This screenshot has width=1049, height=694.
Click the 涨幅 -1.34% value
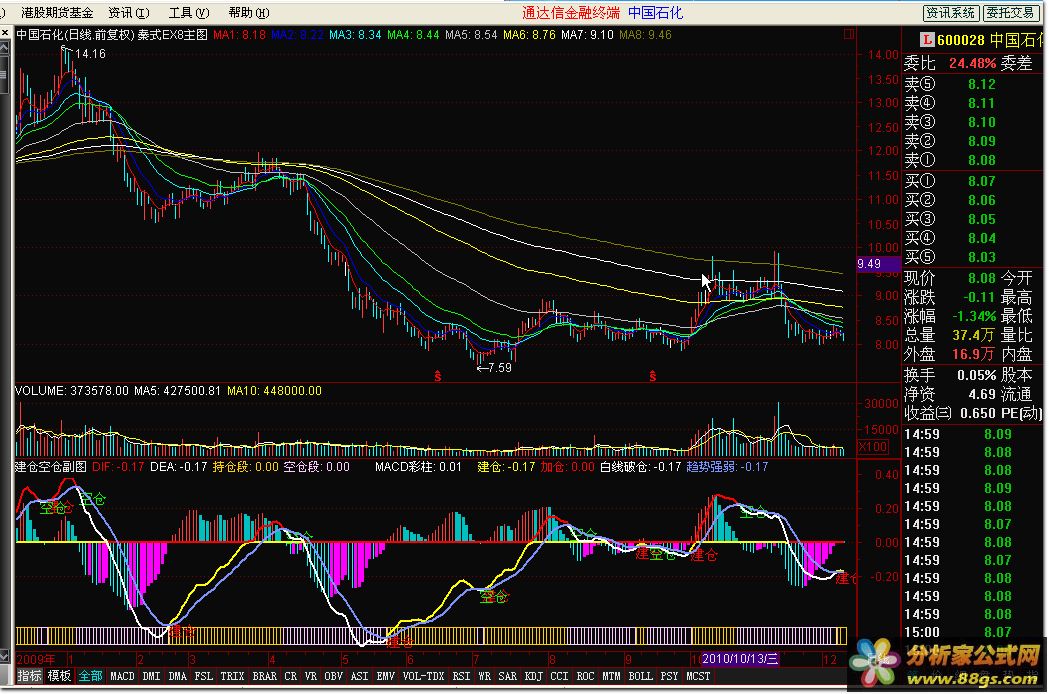(x=974, y=316)
